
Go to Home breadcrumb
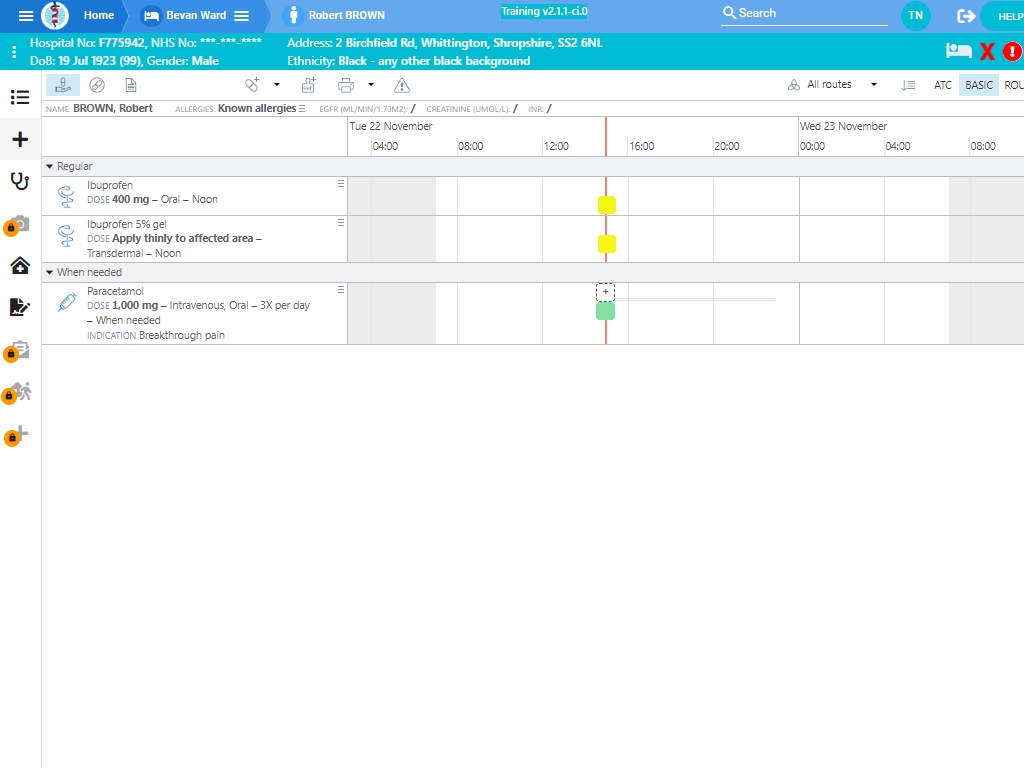click(x=99, y=15)
